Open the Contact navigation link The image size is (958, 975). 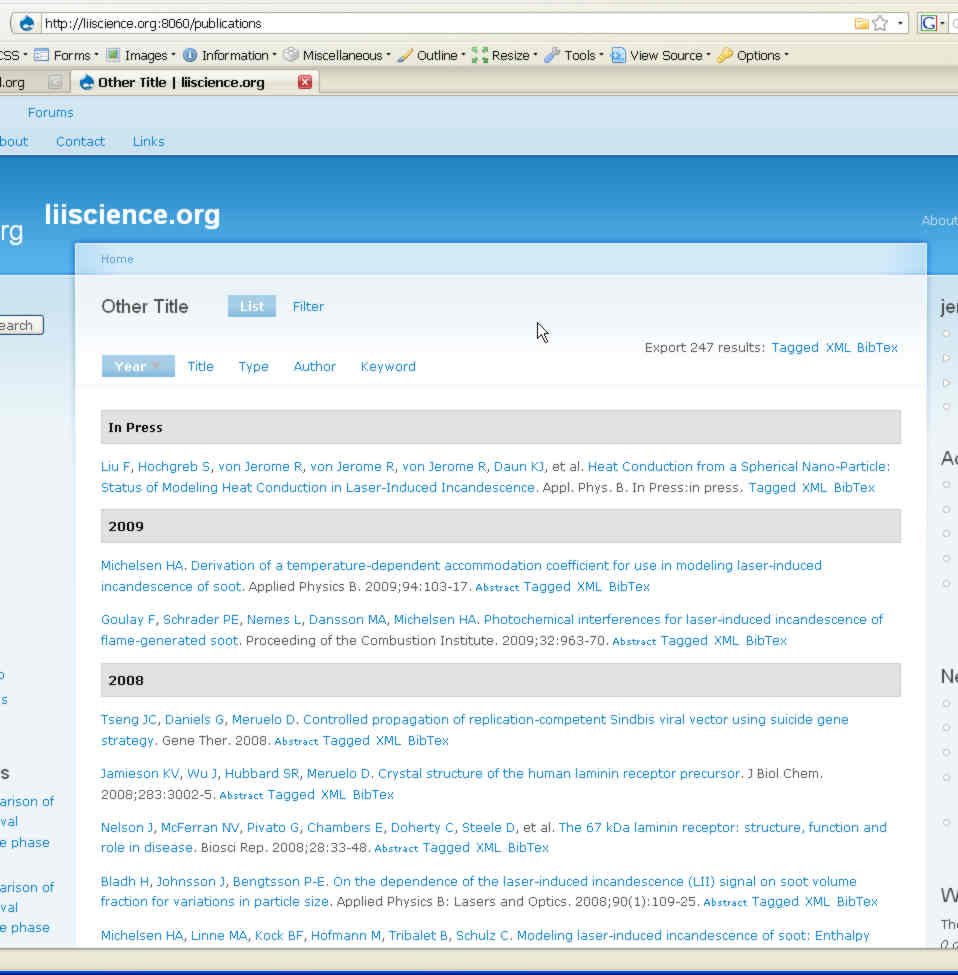[x=80, y=142]
